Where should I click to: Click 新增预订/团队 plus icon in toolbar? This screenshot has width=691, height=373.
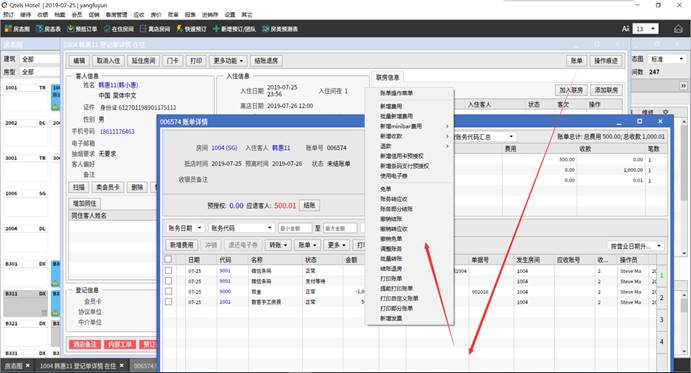[216, 29]
